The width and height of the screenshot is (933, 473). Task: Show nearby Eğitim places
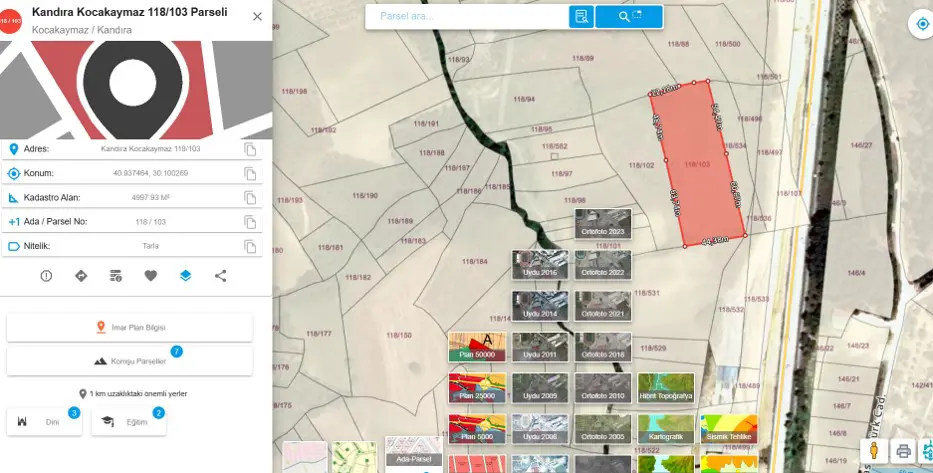click(129, 422)
